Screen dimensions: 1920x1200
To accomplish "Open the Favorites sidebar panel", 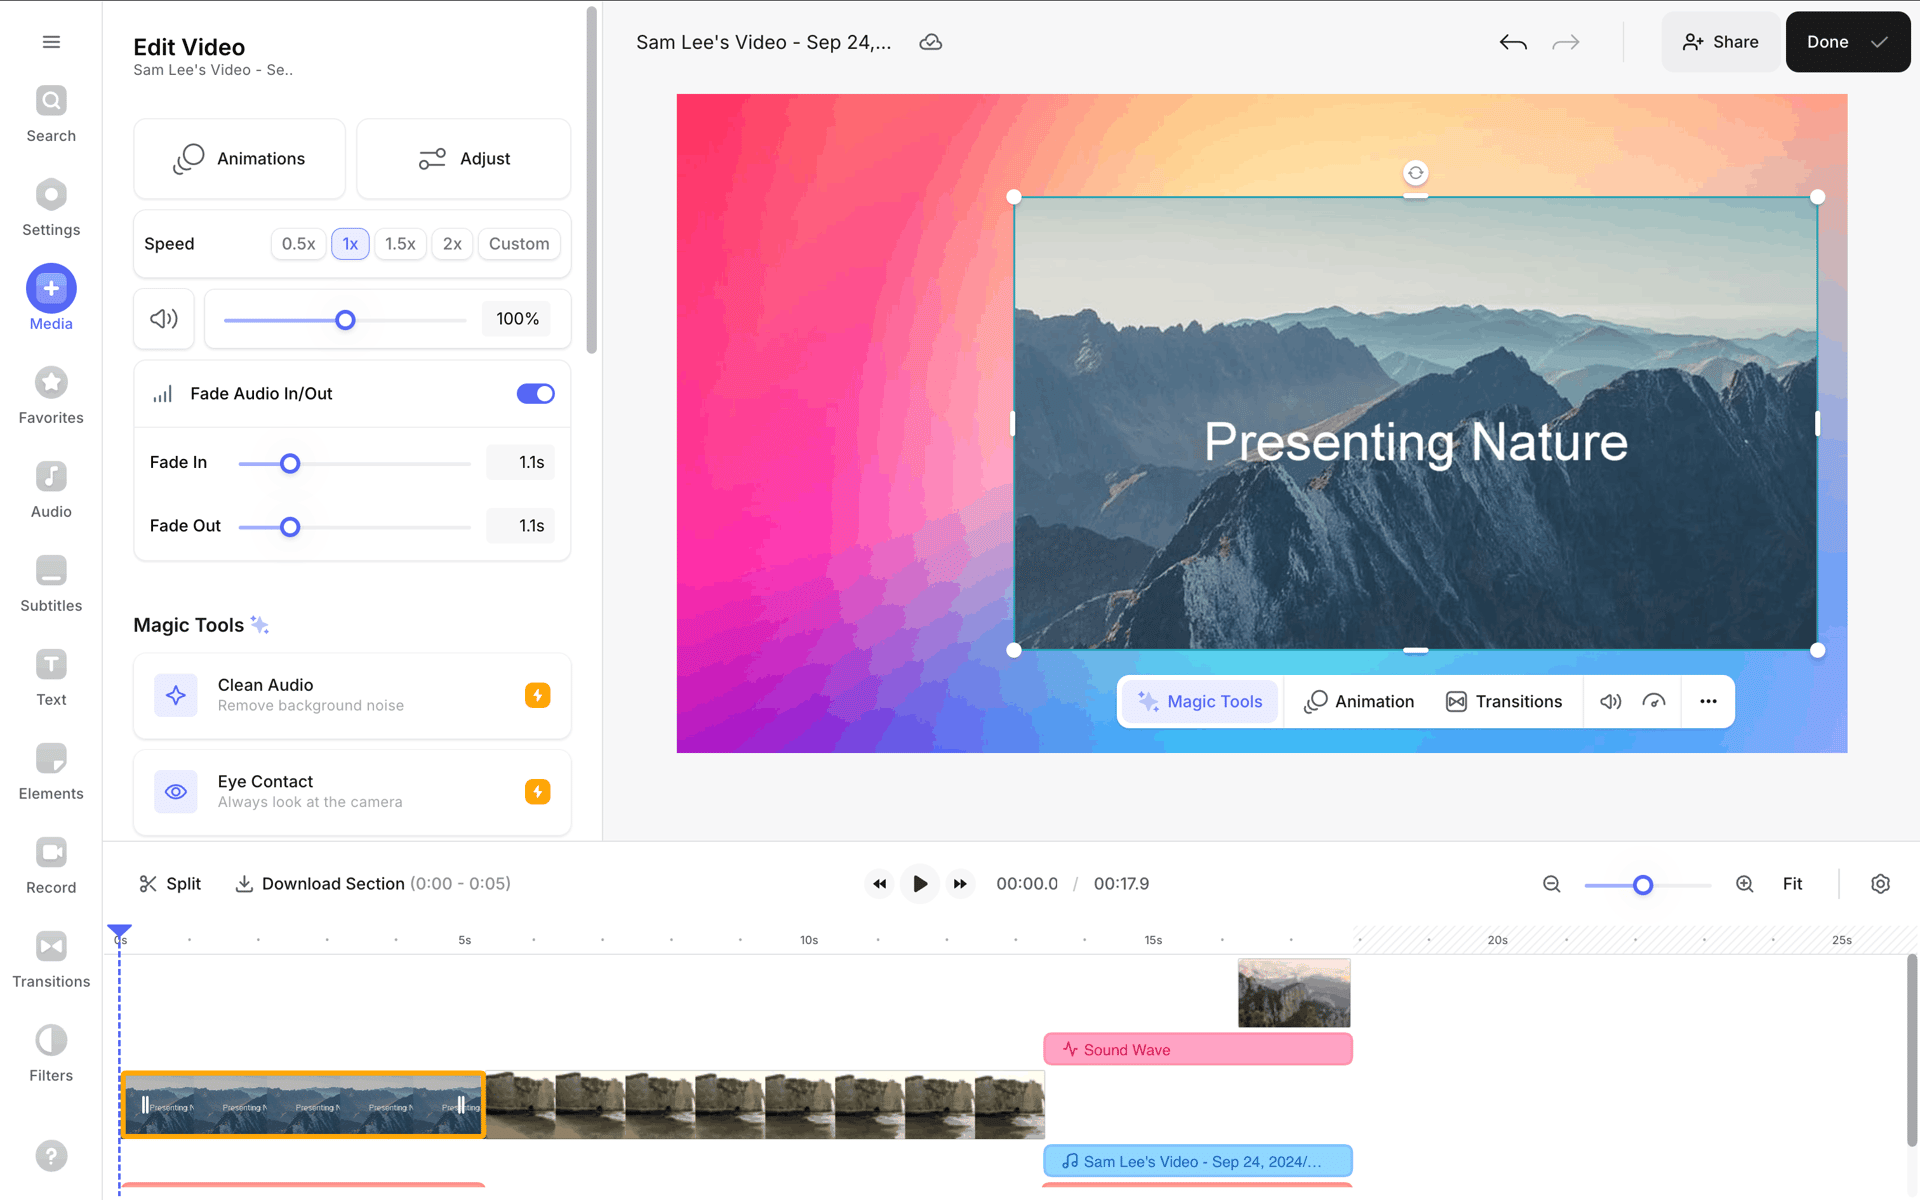I will (x=51, y=397).
